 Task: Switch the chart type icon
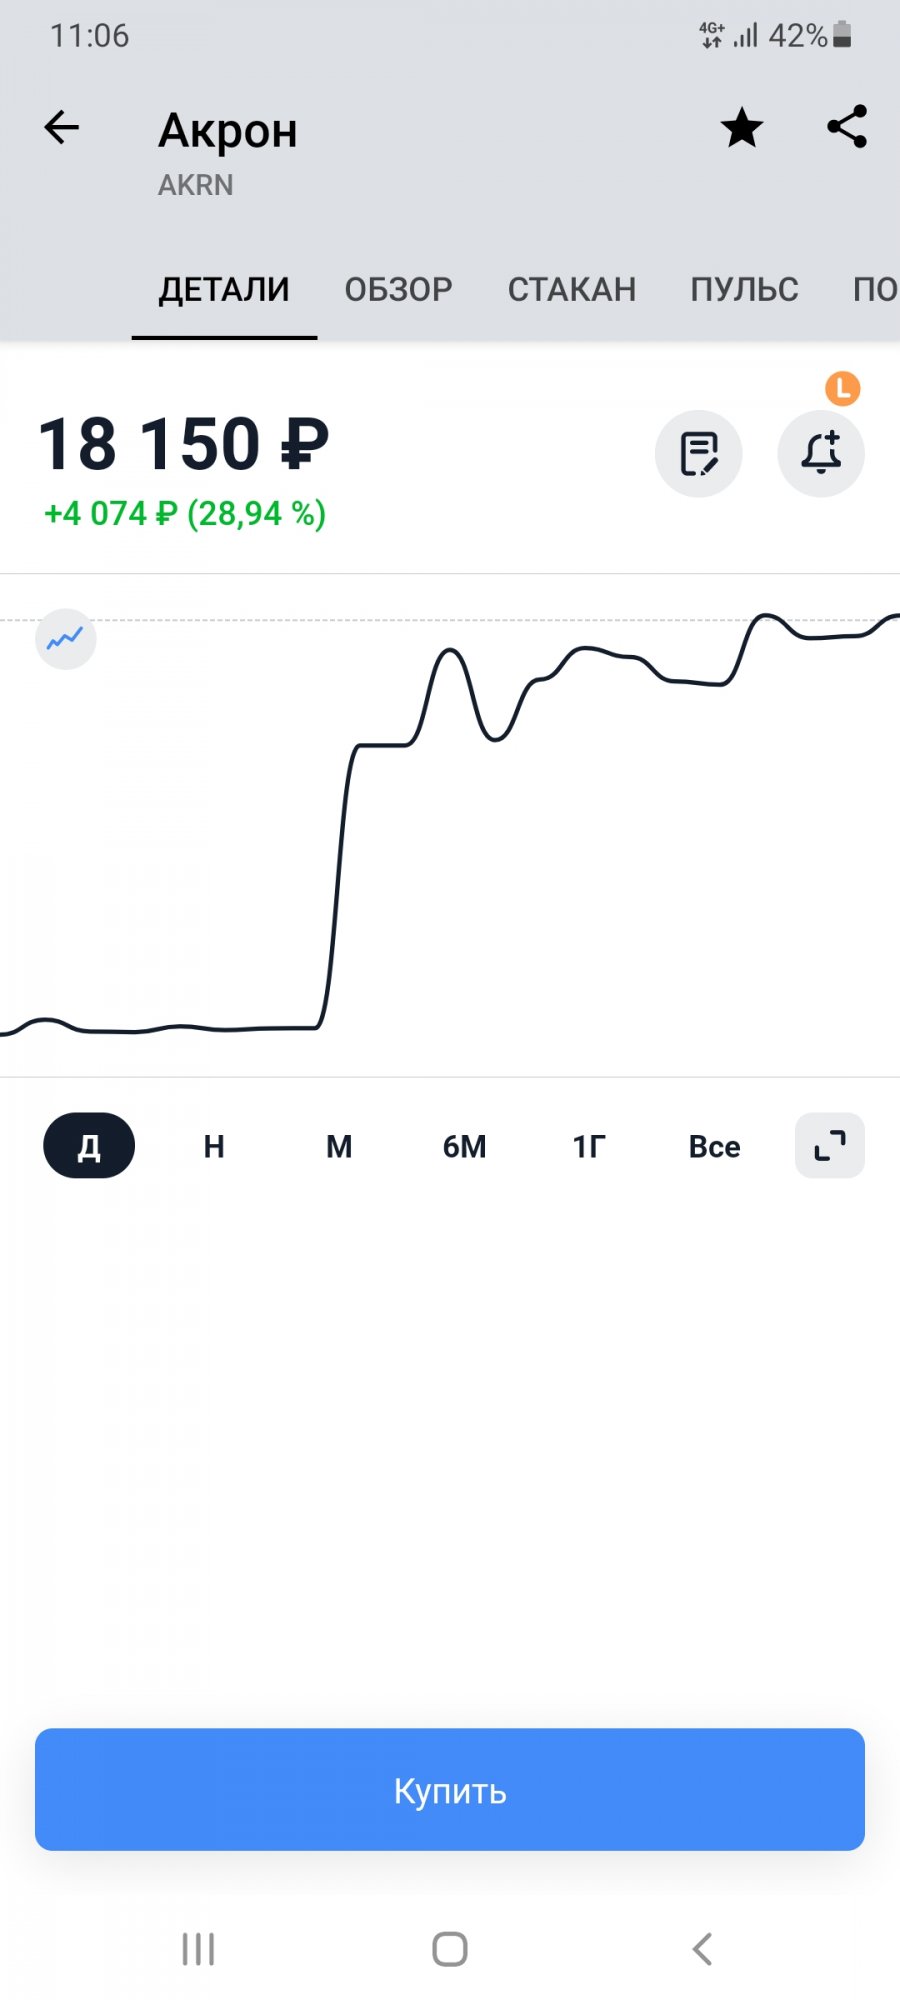[x=66, y=638]
